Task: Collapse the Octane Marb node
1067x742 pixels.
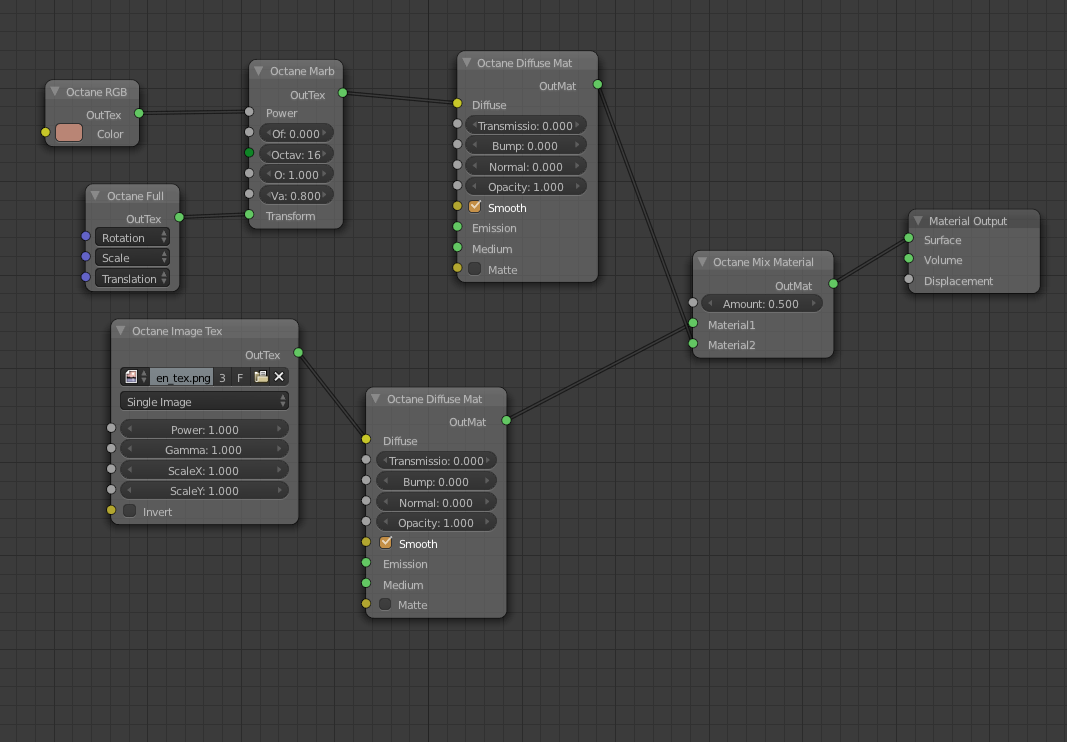Action: pyautogui.click(x=259, y=71)
